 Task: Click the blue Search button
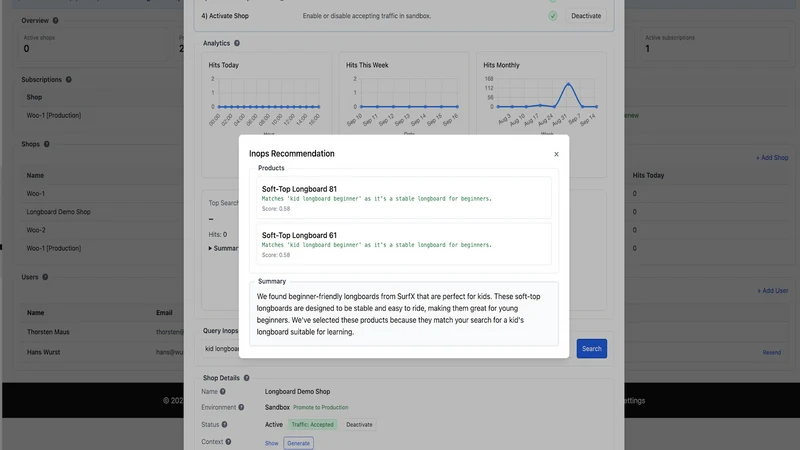[x=591, y=348]
